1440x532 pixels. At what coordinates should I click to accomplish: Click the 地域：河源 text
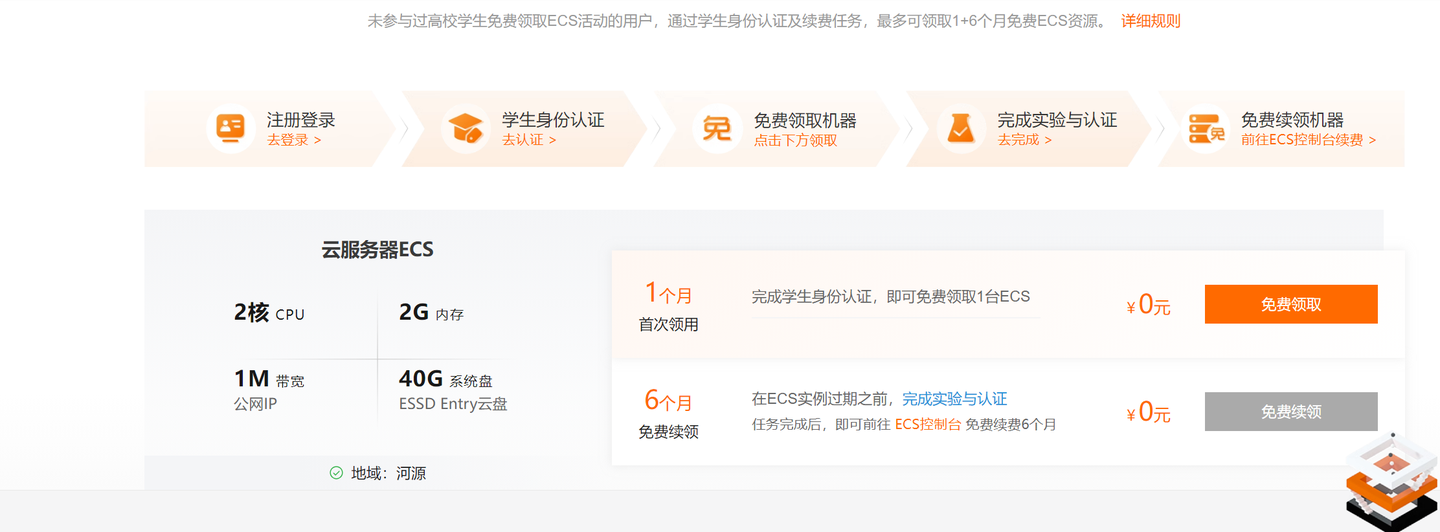(388, 473)
